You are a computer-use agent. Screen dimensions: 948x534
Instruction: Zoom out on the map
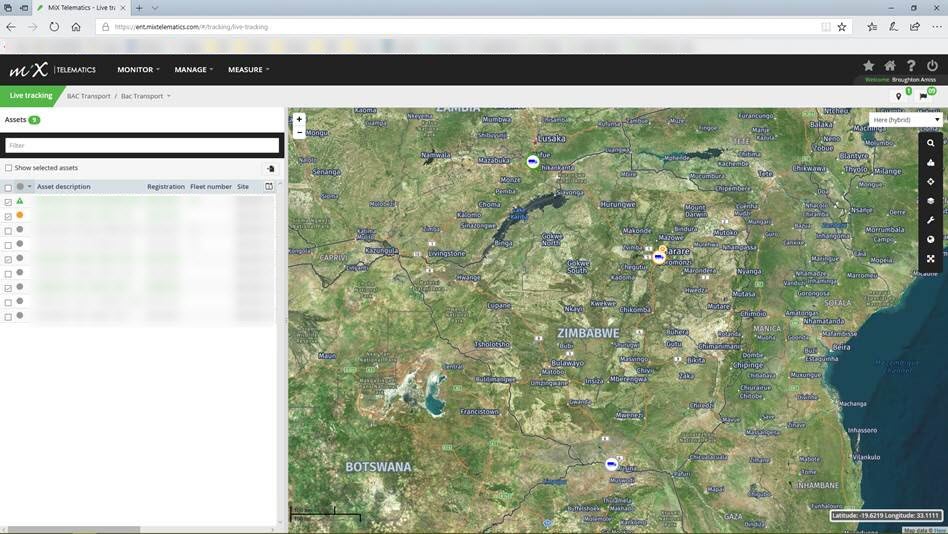[299, 132]
